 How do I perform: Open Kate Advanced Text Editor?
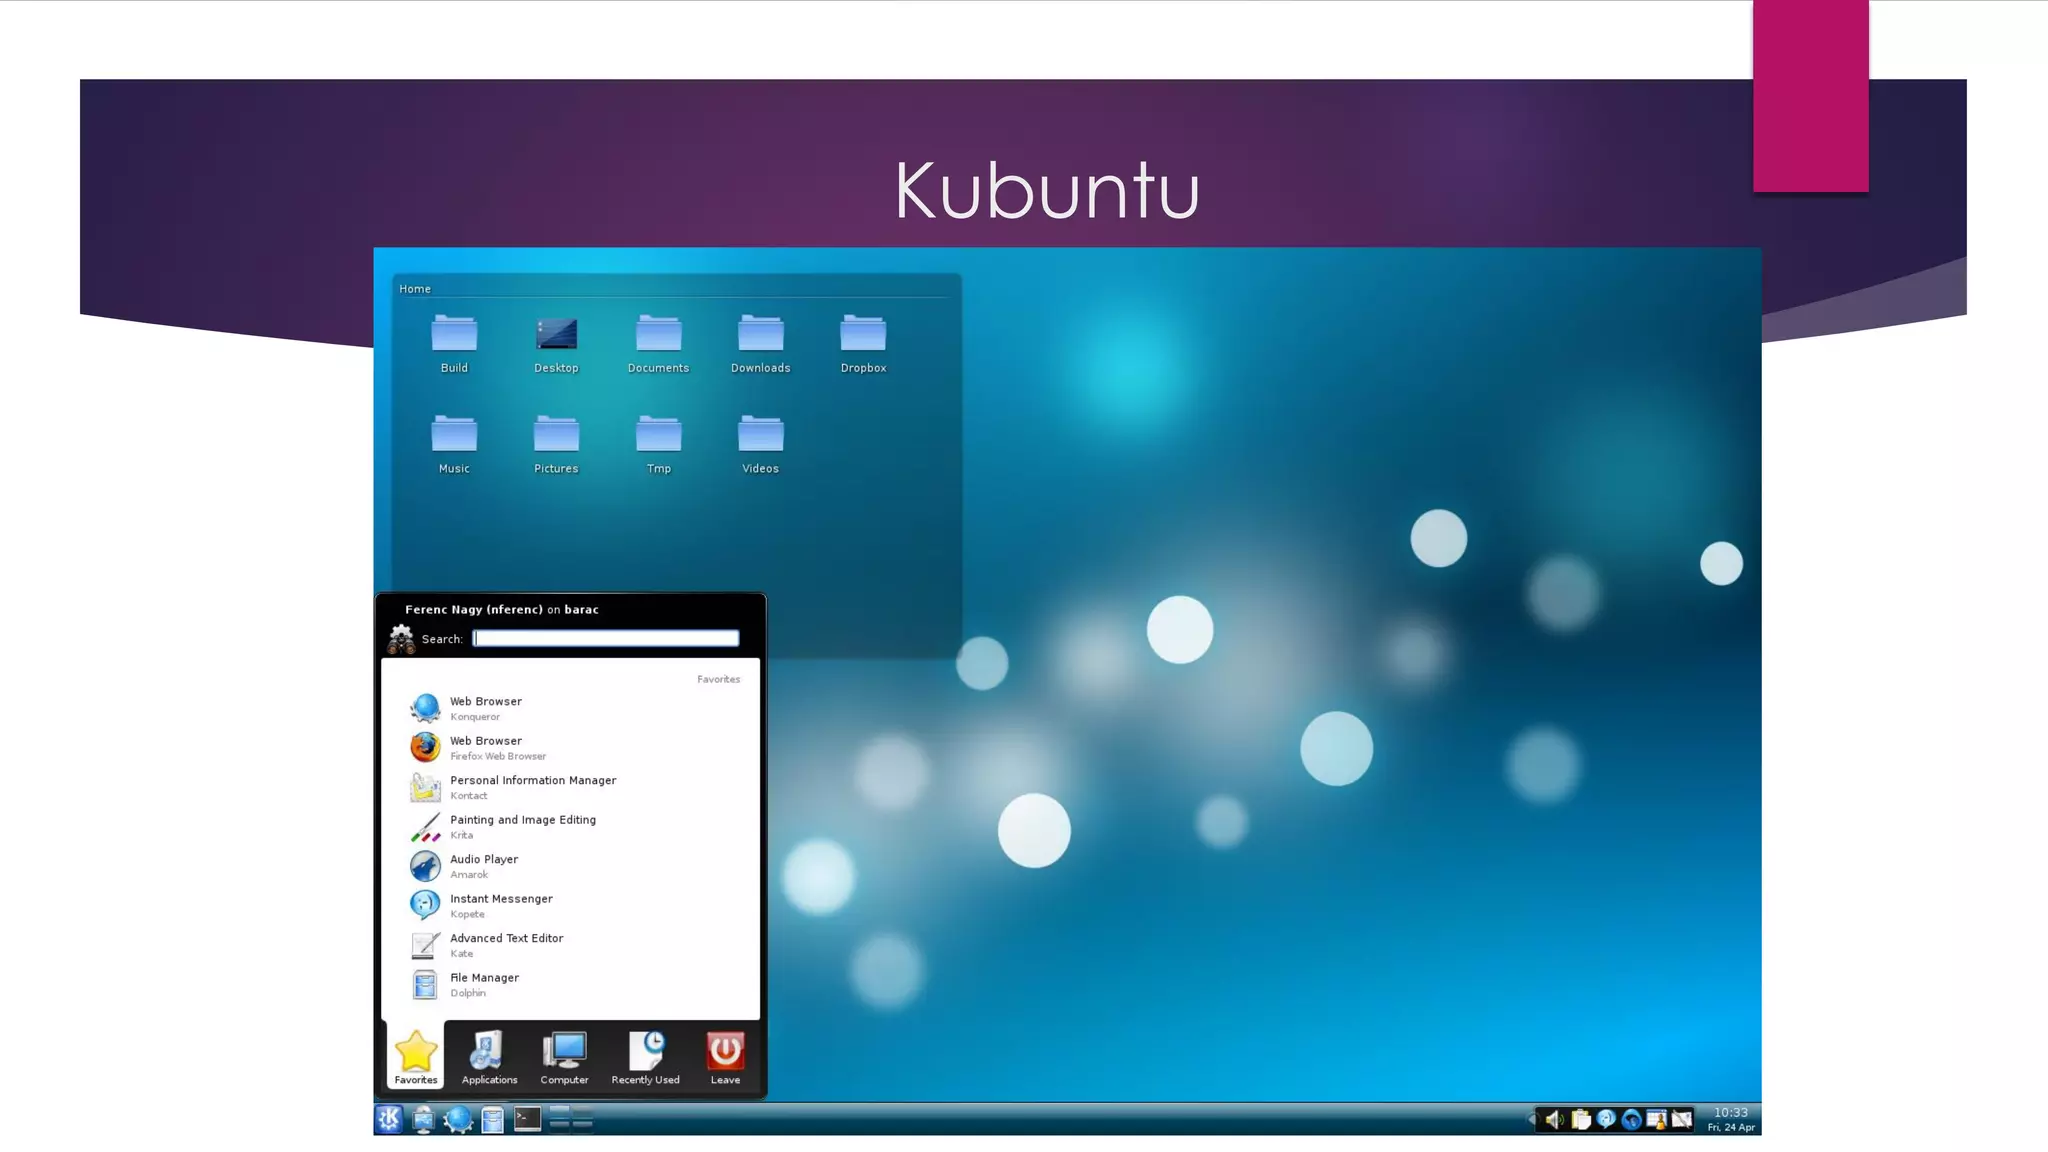(570, 945)
